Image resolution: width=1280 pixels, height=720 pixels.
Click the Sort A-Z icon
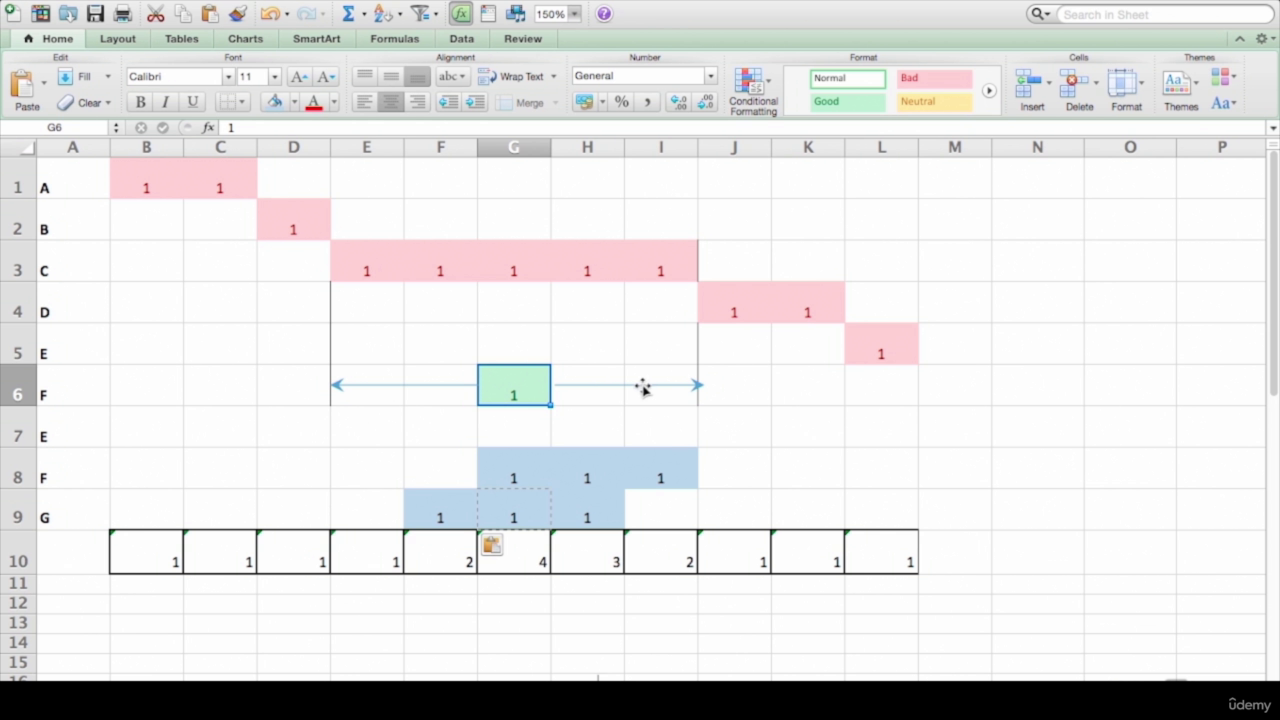(x=383, y=13)
